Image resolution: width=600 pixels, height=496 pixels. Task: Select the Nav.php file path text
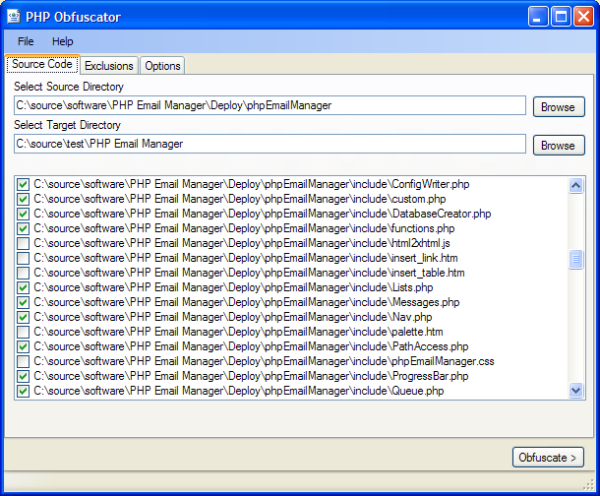coord(233,317)
